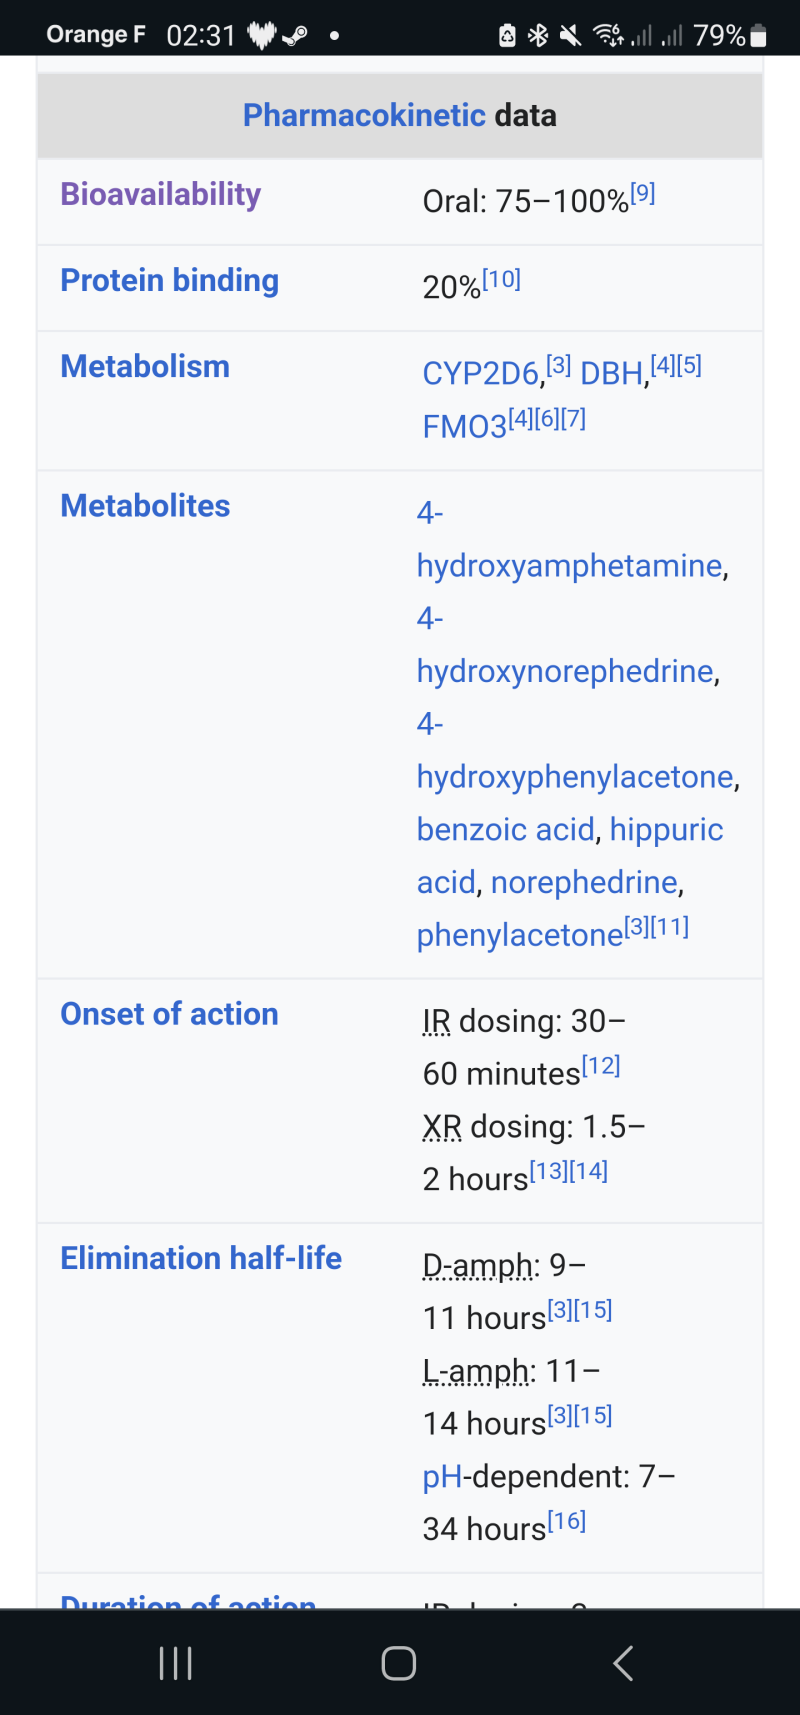Tap the back navigation arrow
Image resolution: width=800 pixels, height=1715 pixels.
[622, 1661]
